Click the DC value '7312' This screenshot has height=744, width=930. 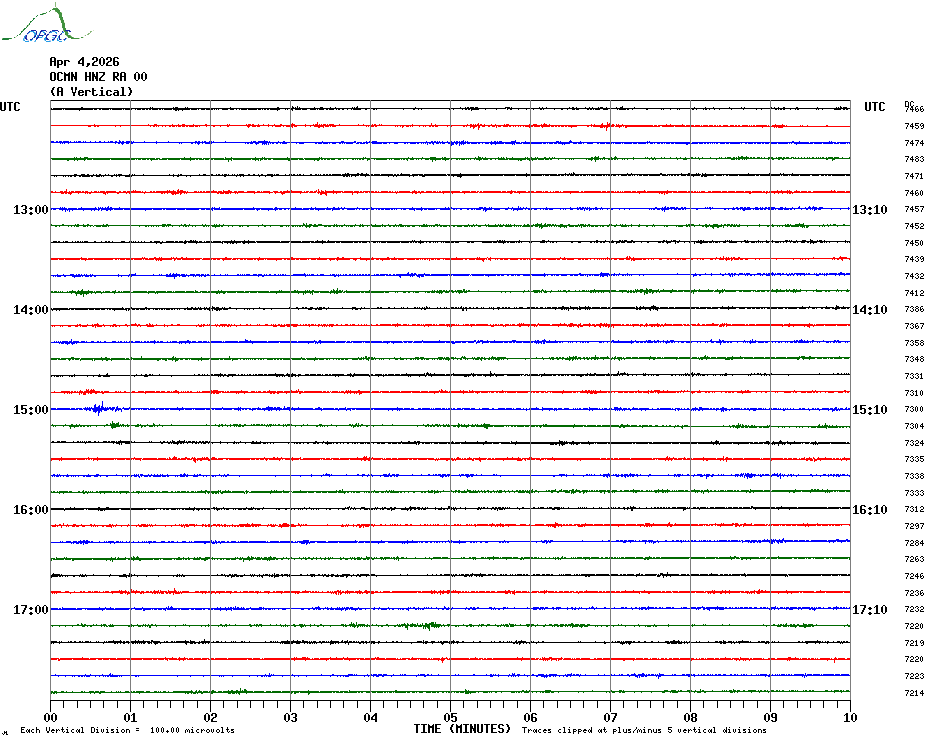[914, 510]
